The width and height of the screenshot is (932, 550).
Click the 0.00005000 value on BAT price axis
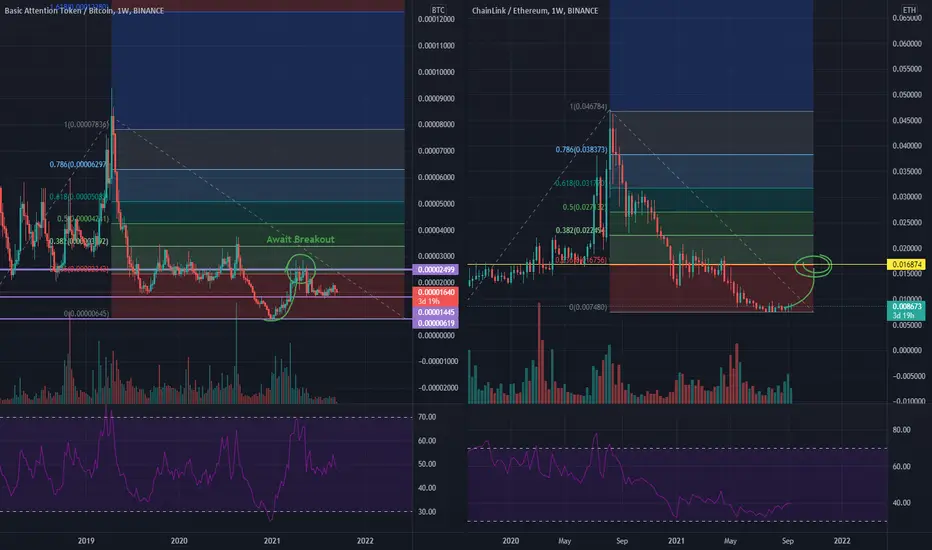(436, 204)
